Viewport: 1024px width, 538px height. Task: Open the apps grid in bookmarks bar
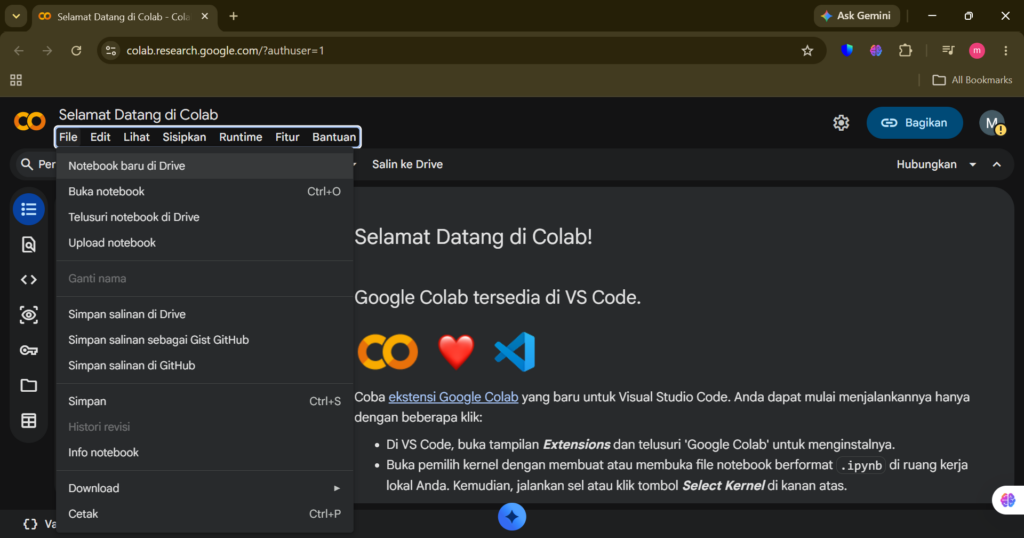16,80
